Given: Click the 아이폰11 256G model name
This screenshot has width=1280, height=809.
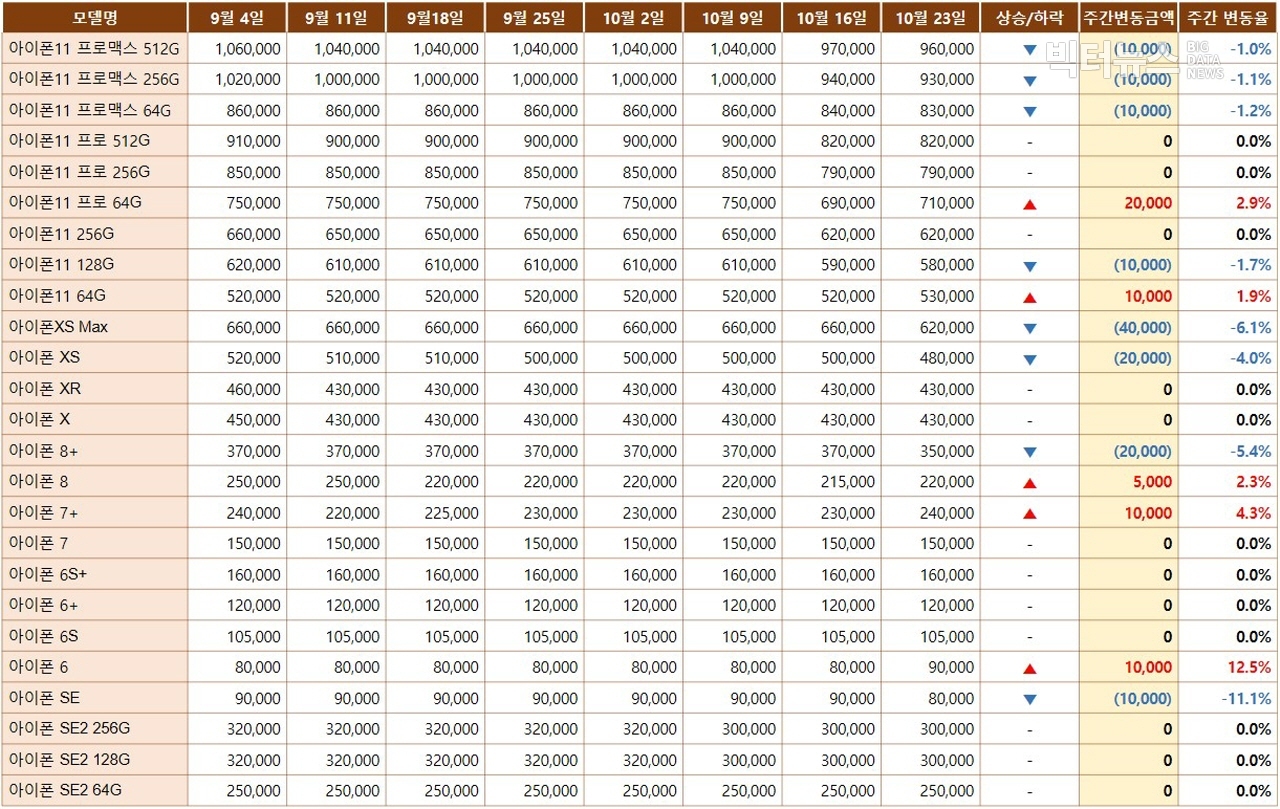Looking at the screenshot, I should tap(61, 234).
